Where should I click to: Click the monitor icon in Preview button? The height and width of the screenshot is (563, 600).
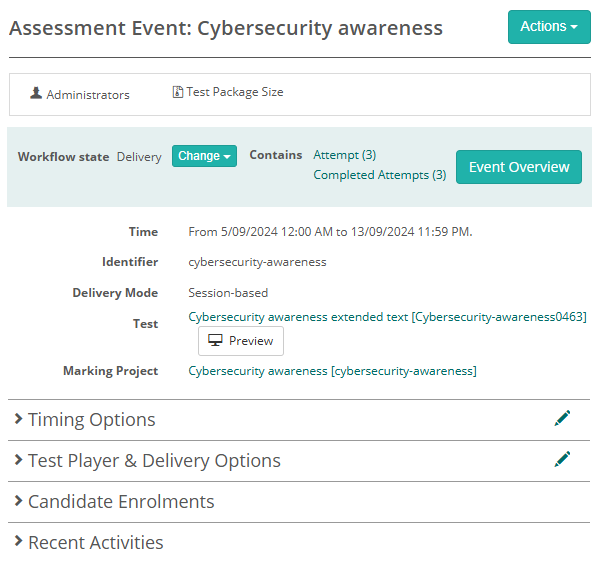point(215,341)
